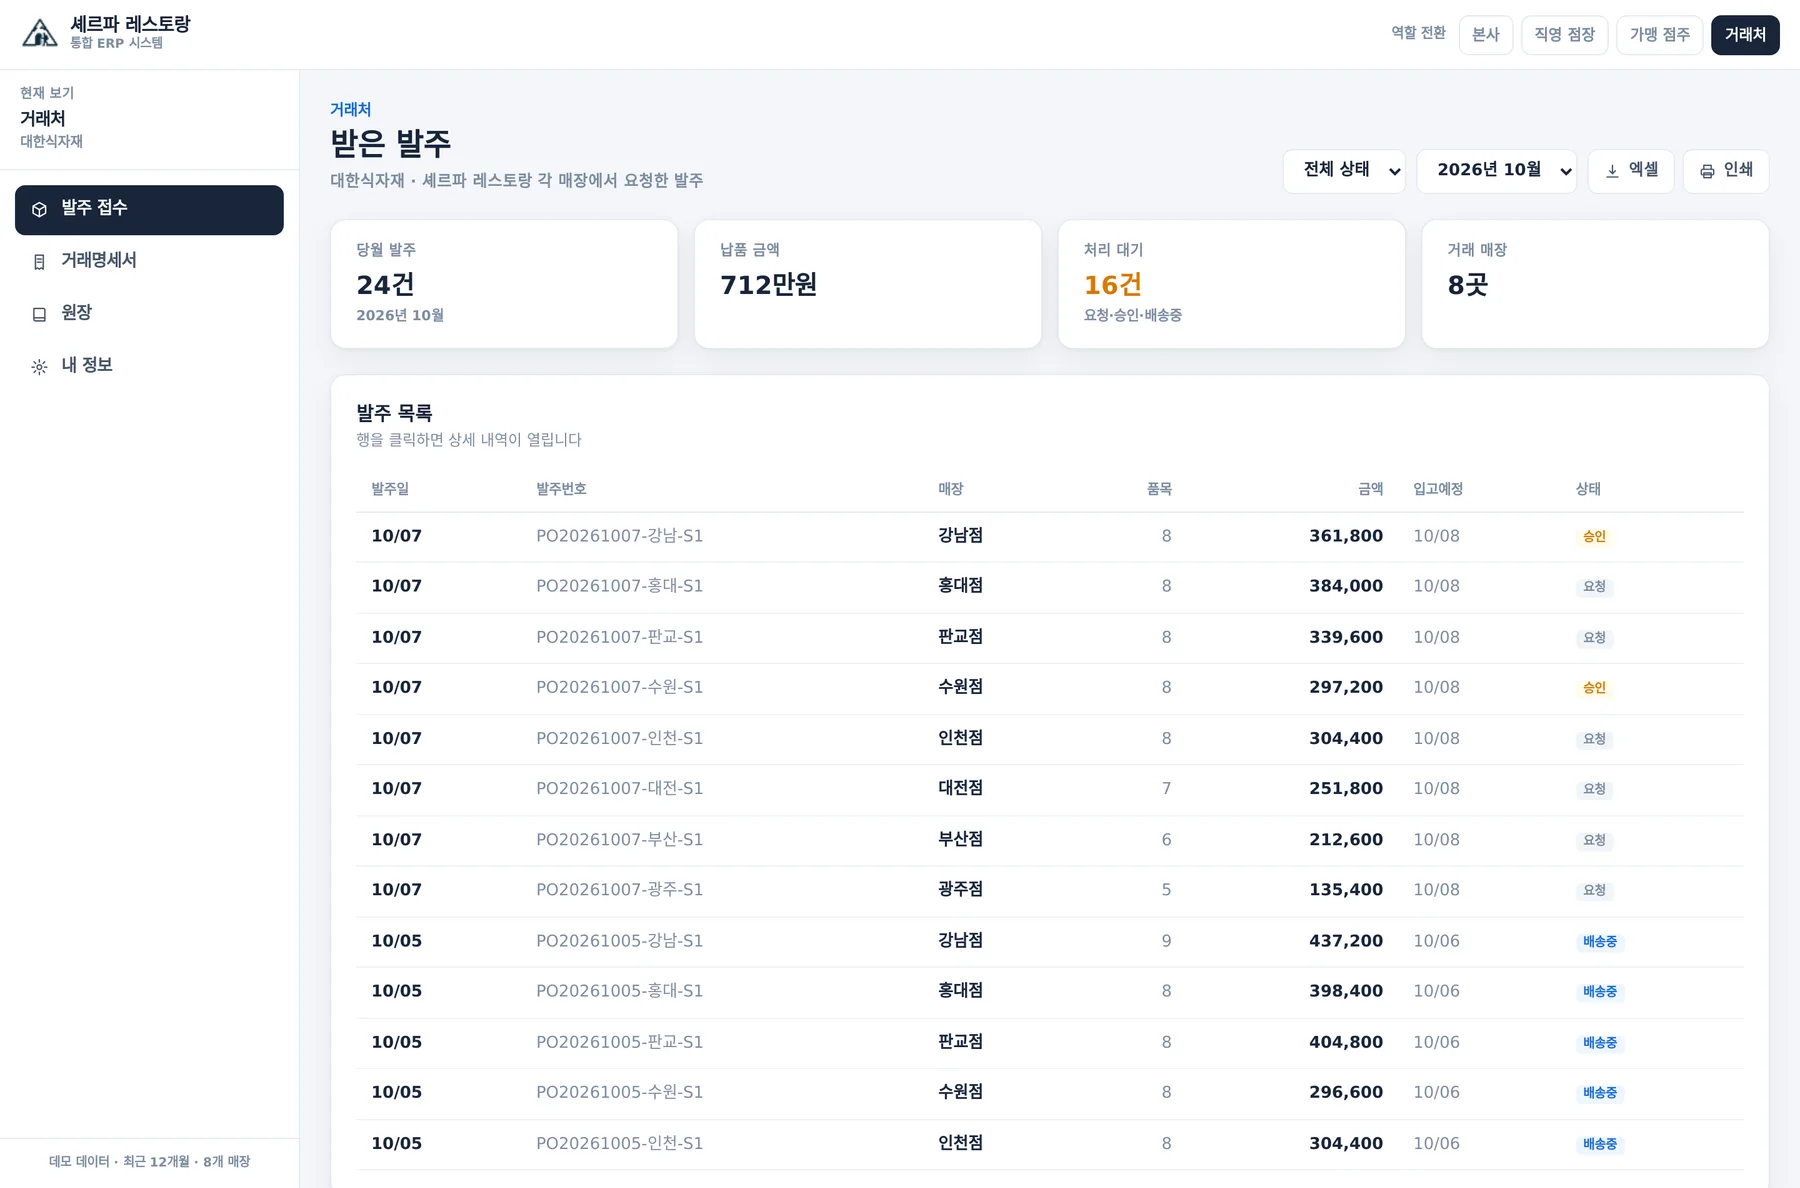This screenshot has width=1800, height=1188.
Task: Click the 금액 column header
Action: 1370,489
